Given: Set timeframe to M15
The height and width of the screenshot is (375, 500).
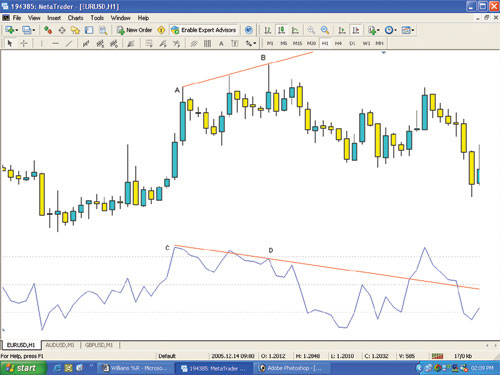Looking at the screenshot, I should click(x=297, y=43).
